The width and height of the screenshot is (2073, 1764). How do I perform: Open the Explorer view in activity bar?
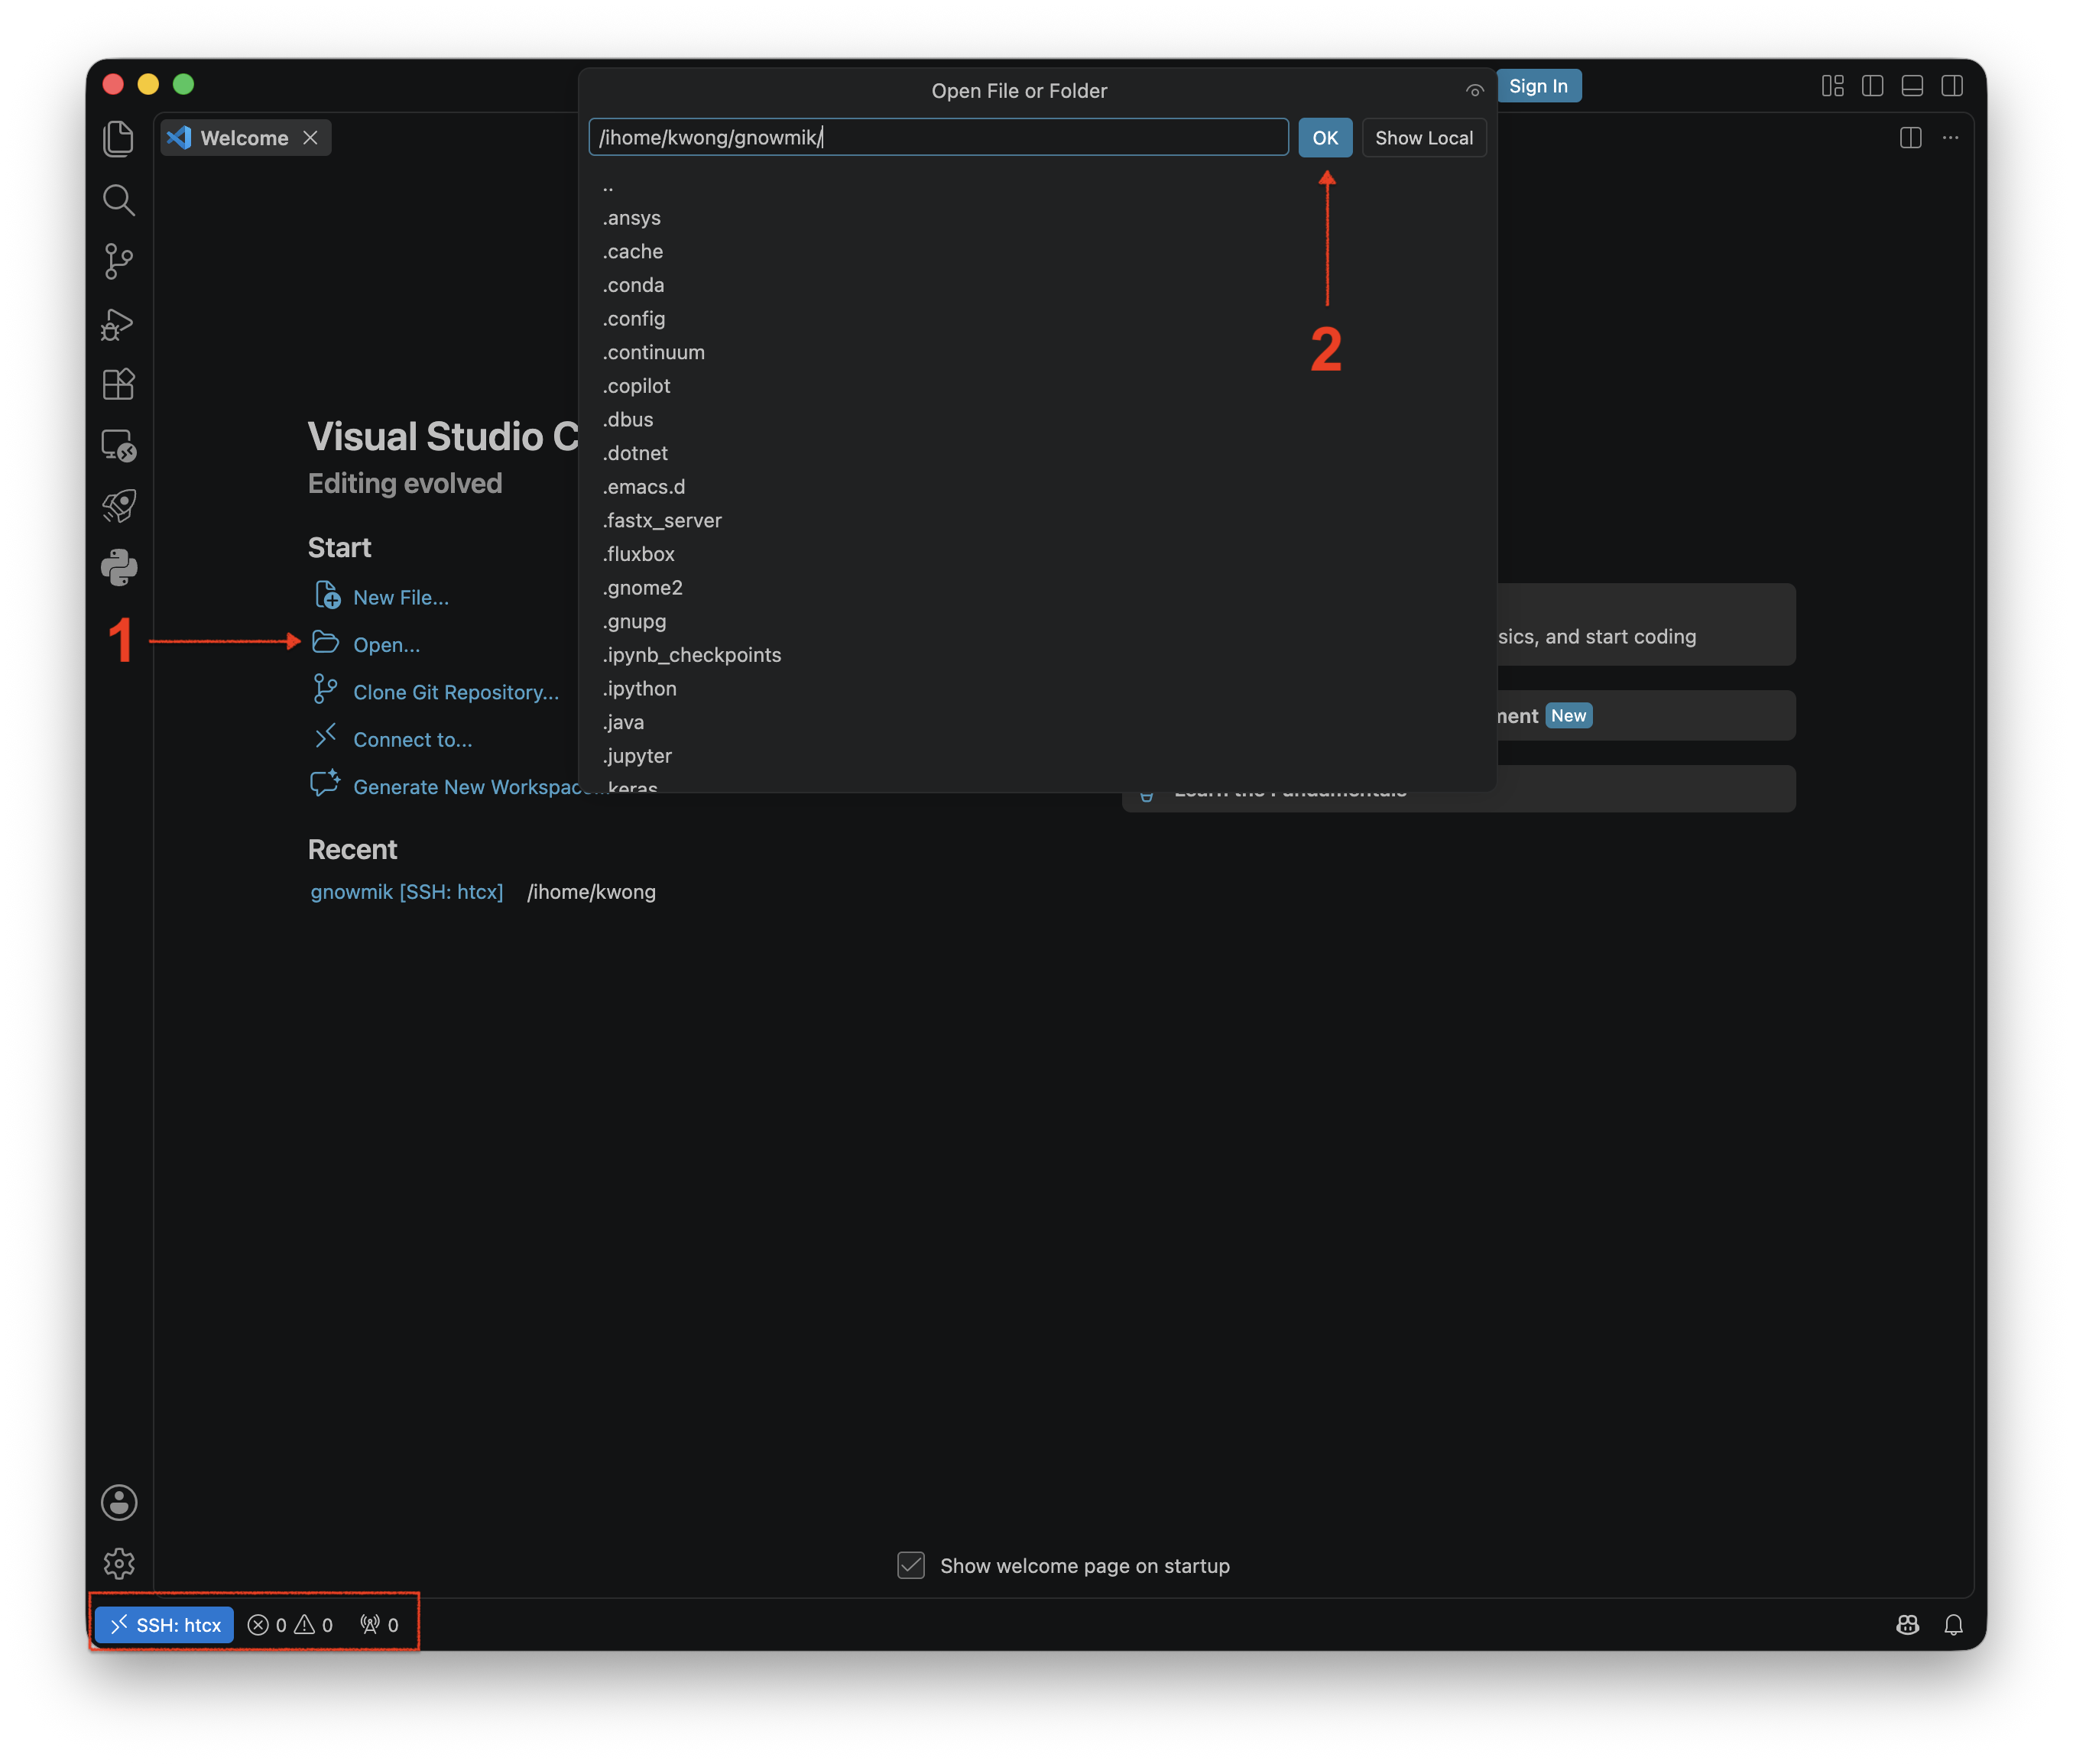(x=118, y=138)
